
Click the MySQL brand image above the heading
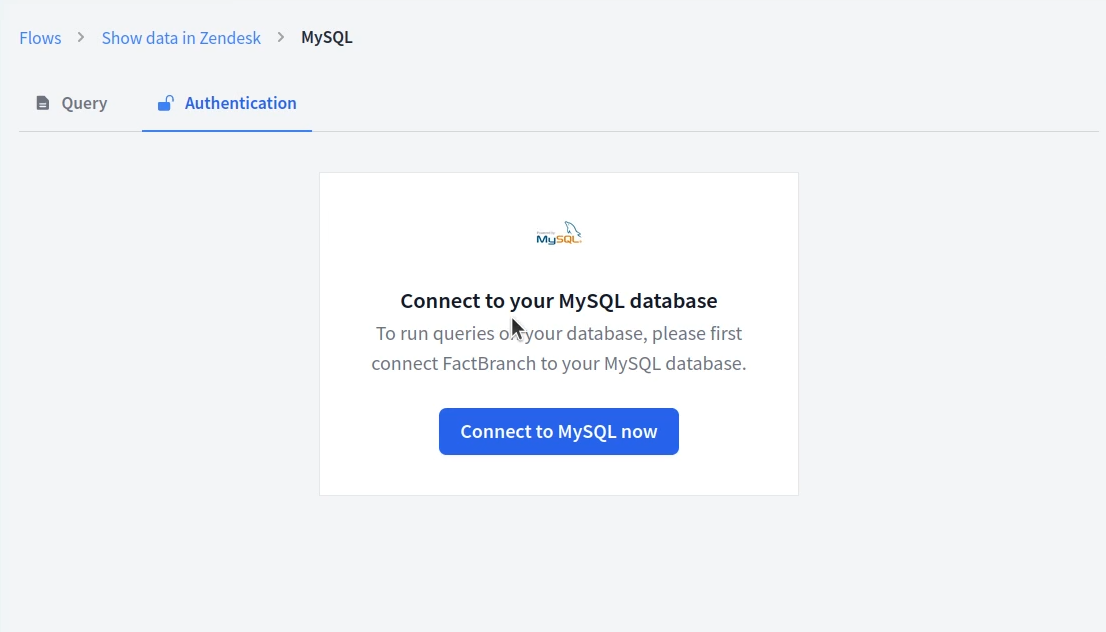point(558,233)
